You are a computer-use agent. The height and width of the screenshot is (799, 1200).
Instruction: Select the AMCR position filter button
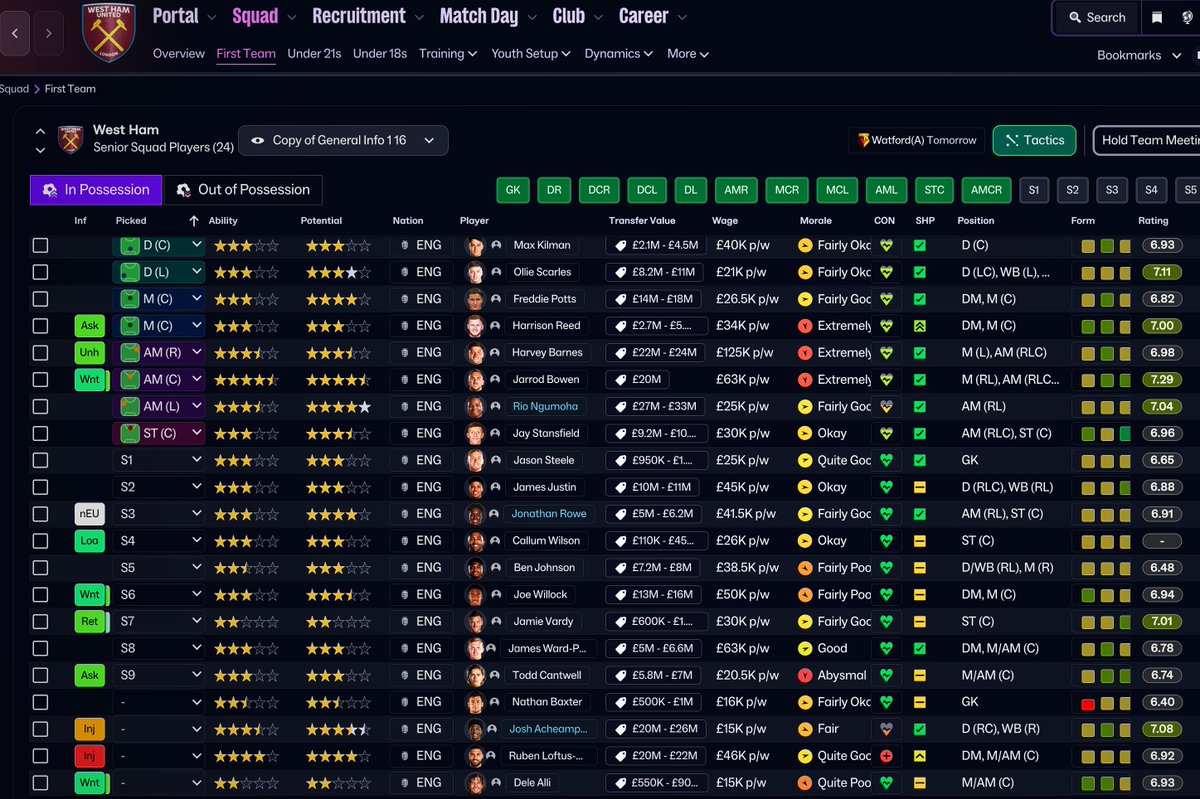click(x=986, y=189)
